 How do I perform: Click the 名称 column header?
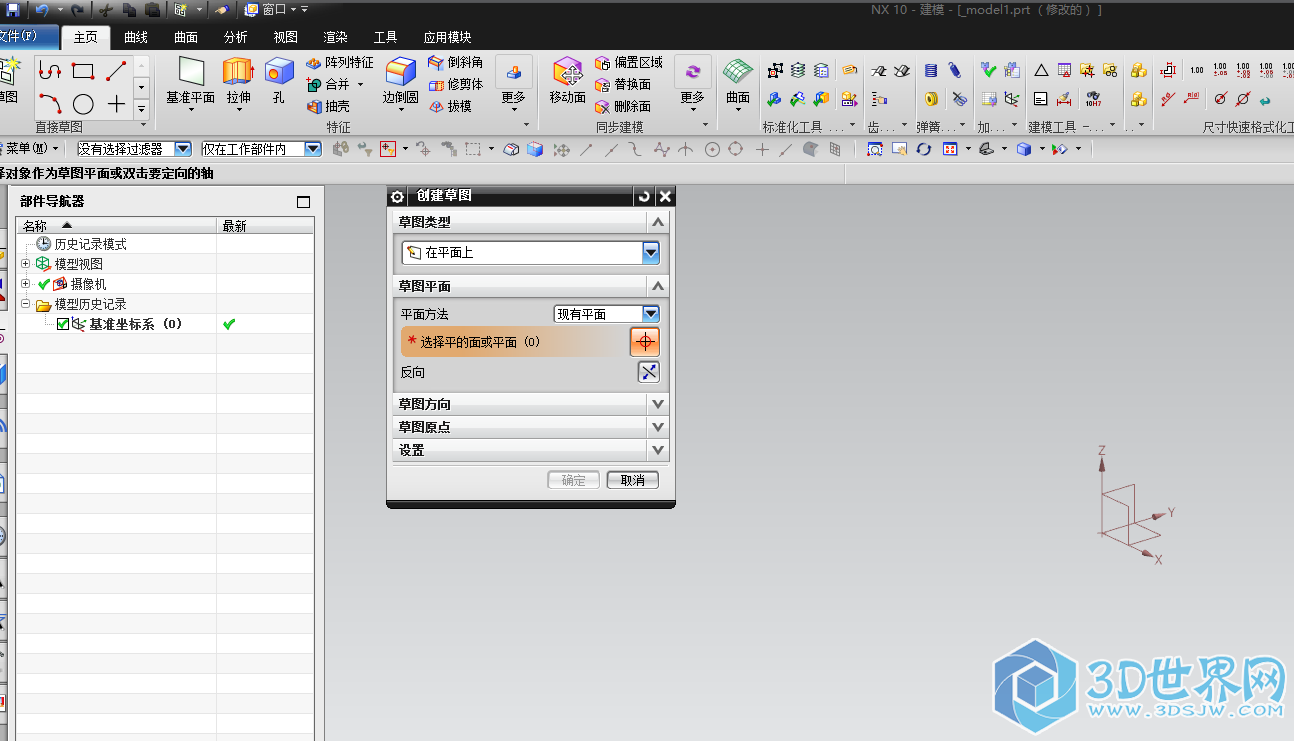116,226
